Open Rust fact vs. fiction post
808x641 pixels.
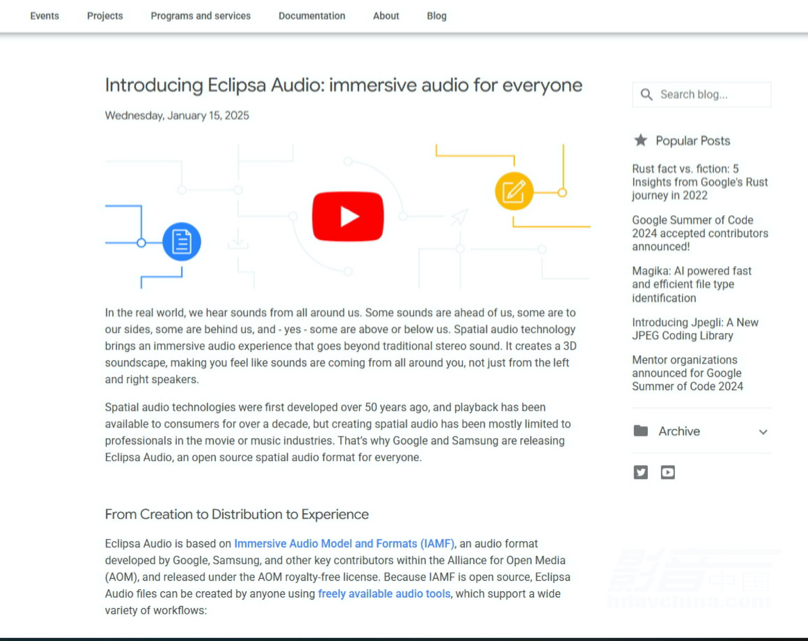[x=700, y=182]
